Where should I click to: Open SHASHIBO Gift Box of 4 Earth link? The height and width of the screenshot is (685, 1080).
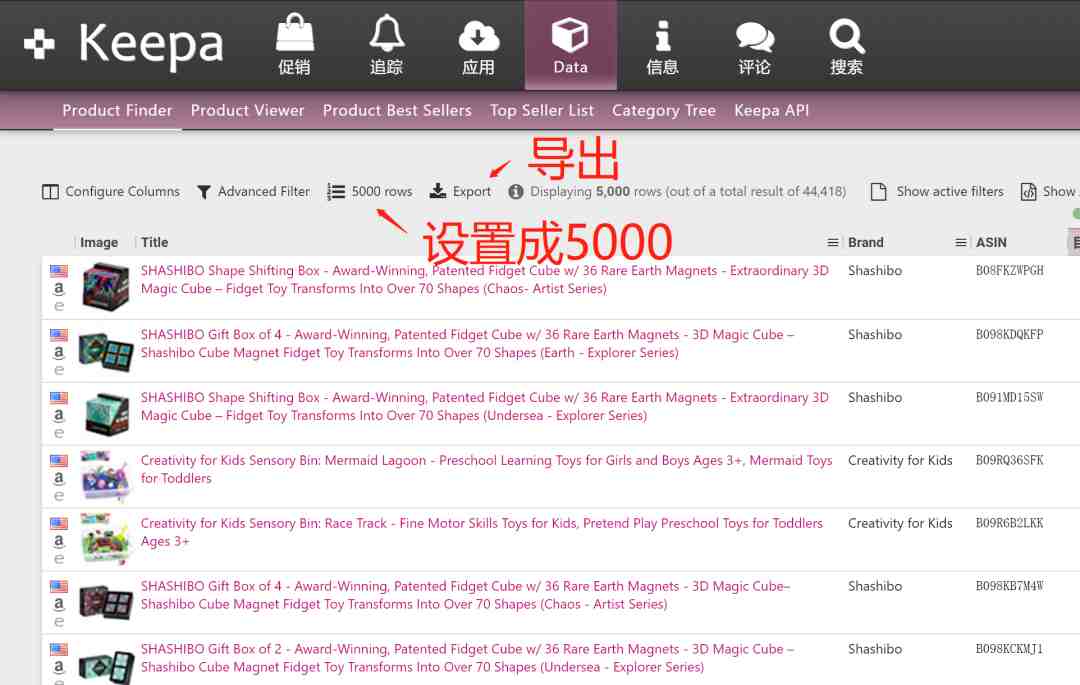467,344
